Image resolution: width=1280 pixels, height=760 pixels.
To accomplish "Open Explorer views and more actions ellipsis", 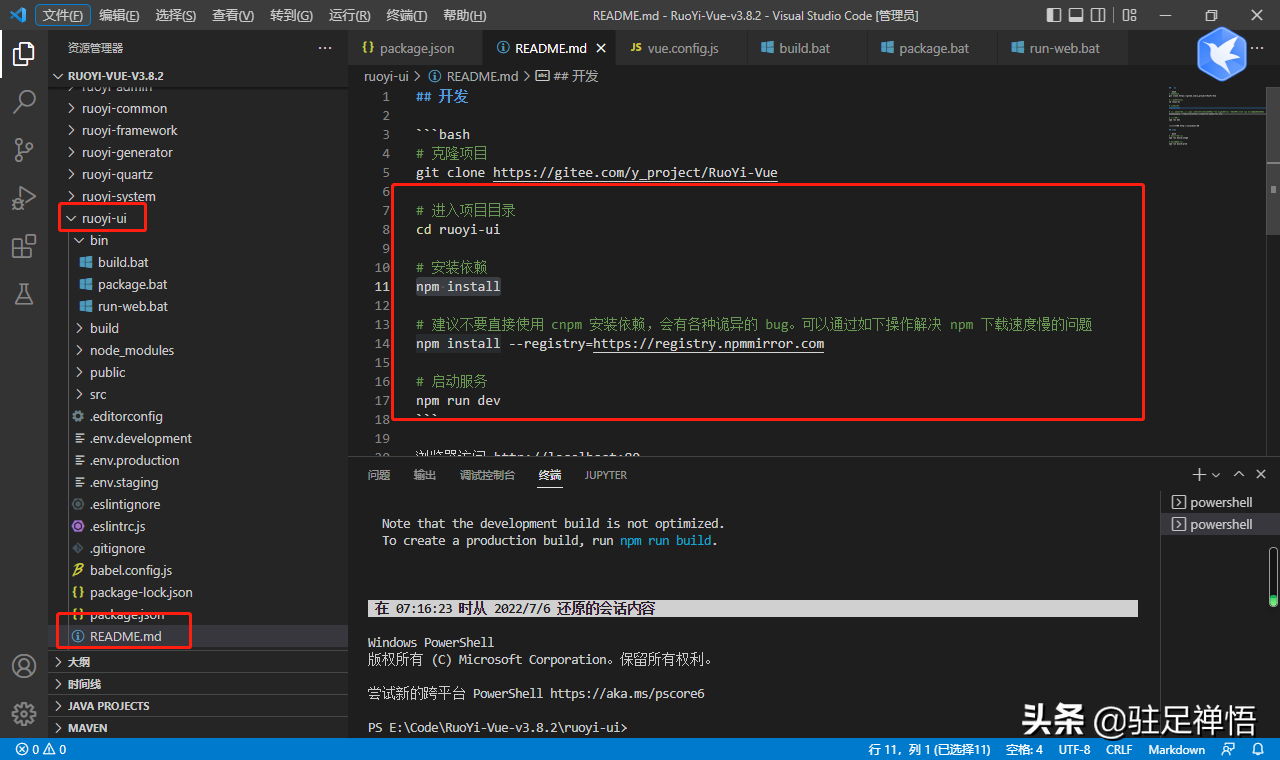I will point(325,48).
